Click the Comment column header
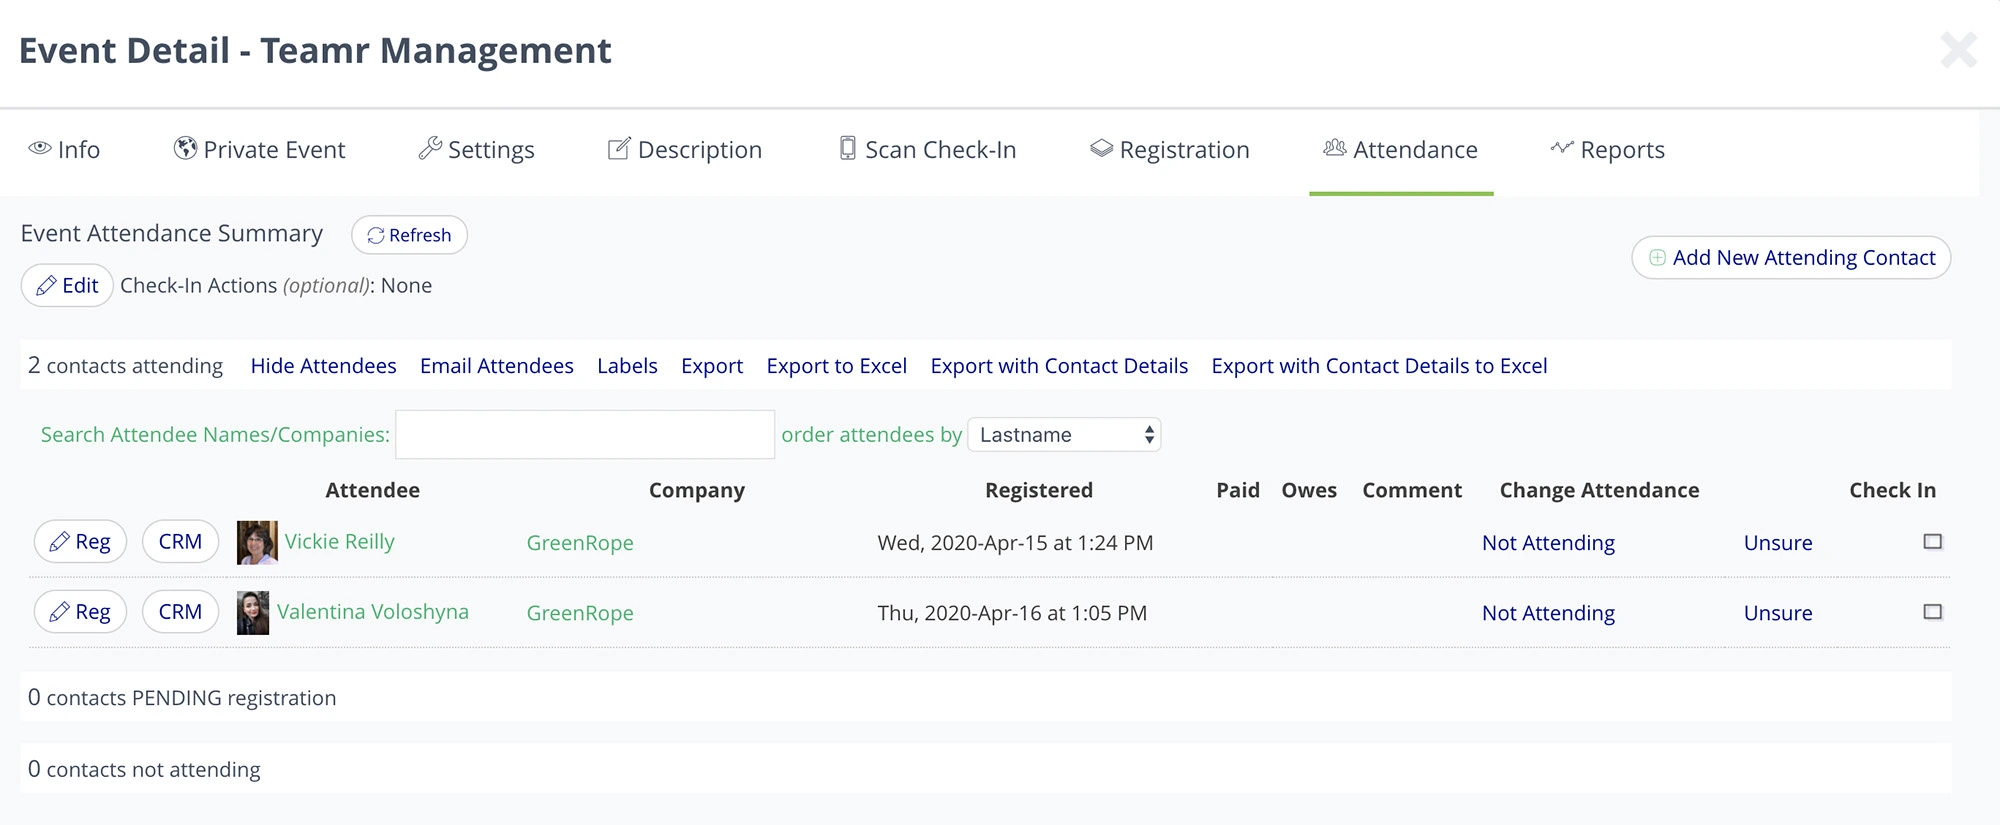The width and height of the screenshot is (2000, 825). pos(1412,490)
